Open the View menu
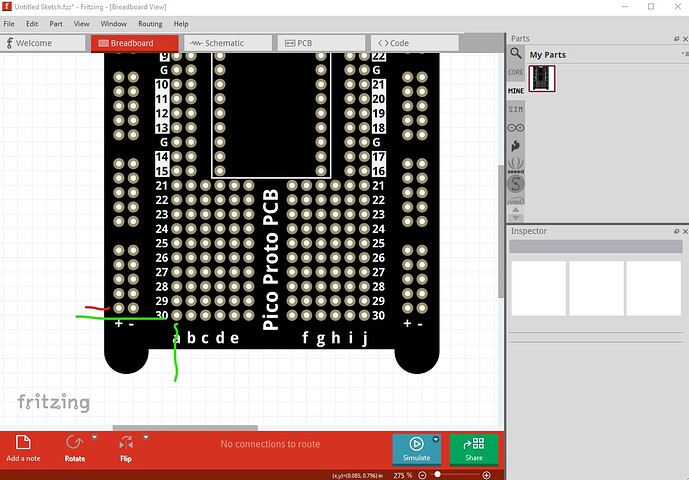 pos(81,24)
